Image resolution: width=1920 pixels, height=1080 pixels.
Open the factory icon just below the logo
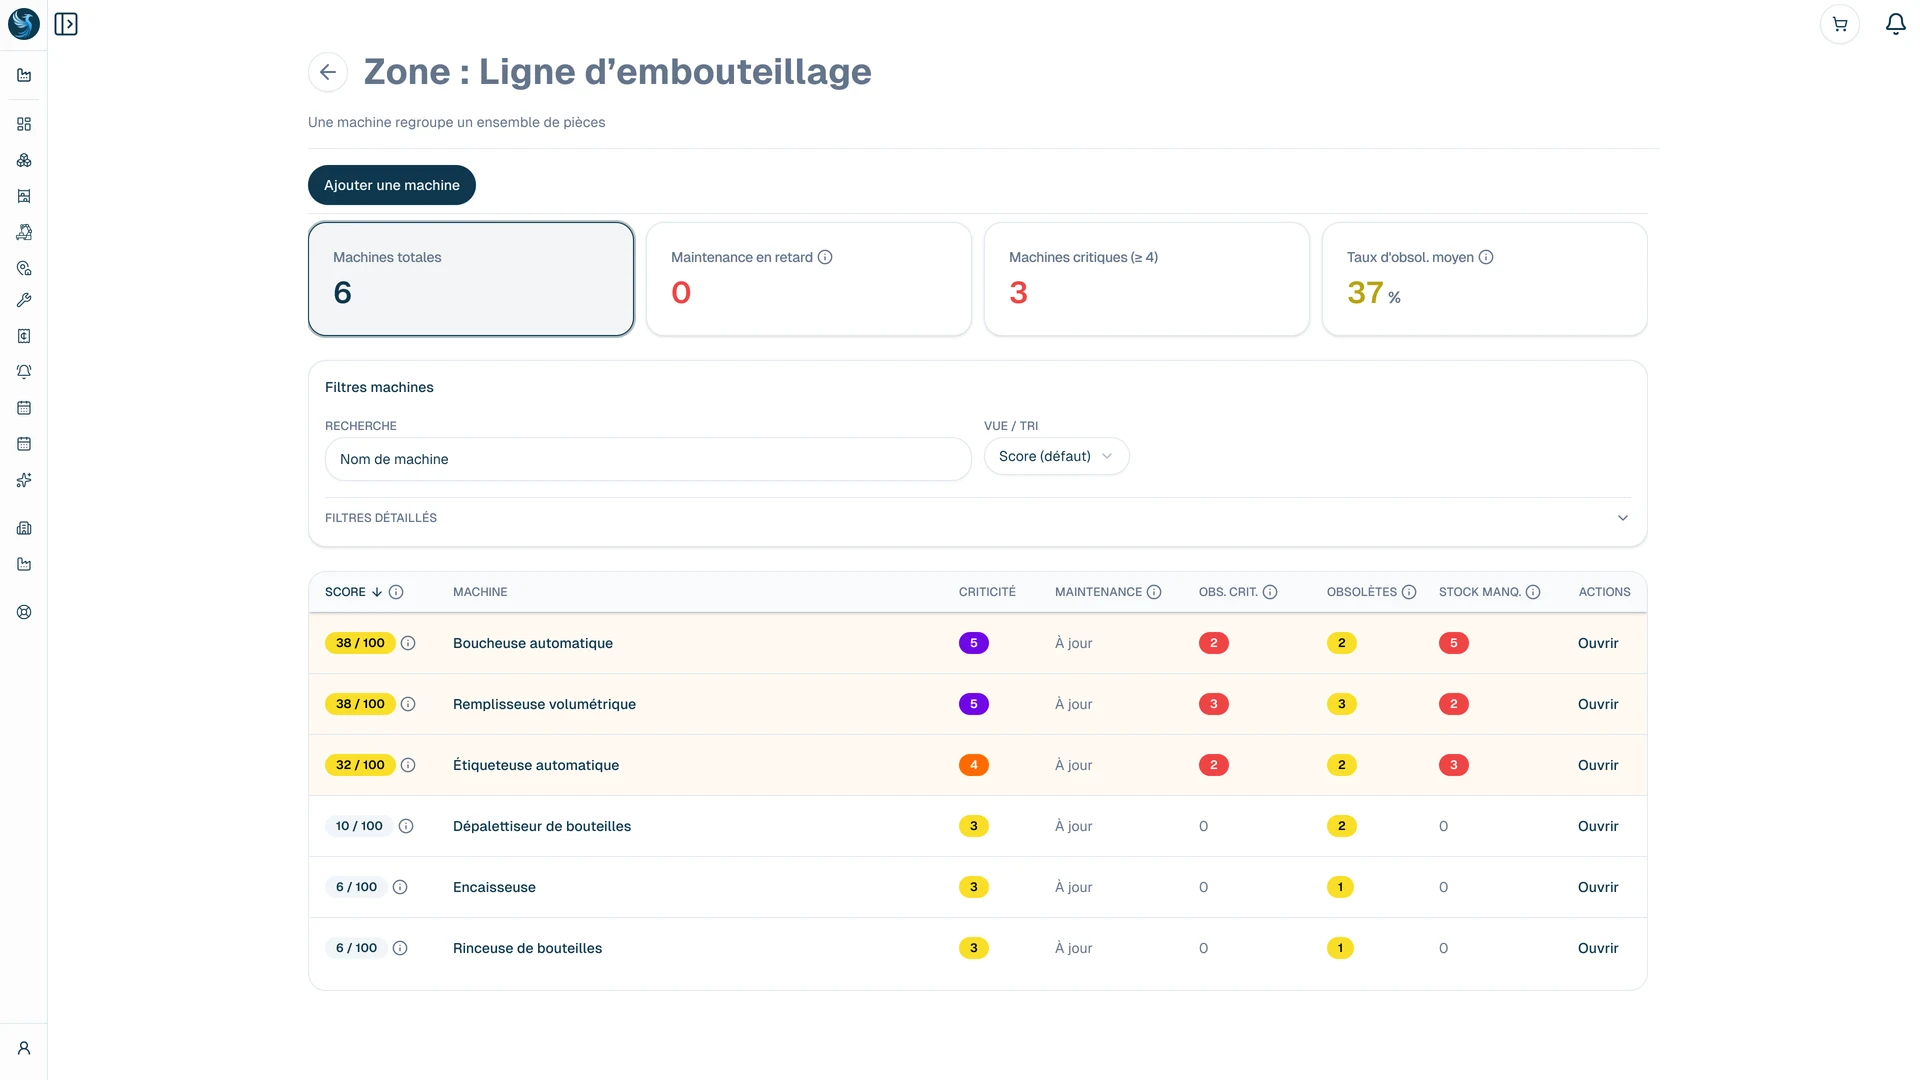click(x=24, y=75)
